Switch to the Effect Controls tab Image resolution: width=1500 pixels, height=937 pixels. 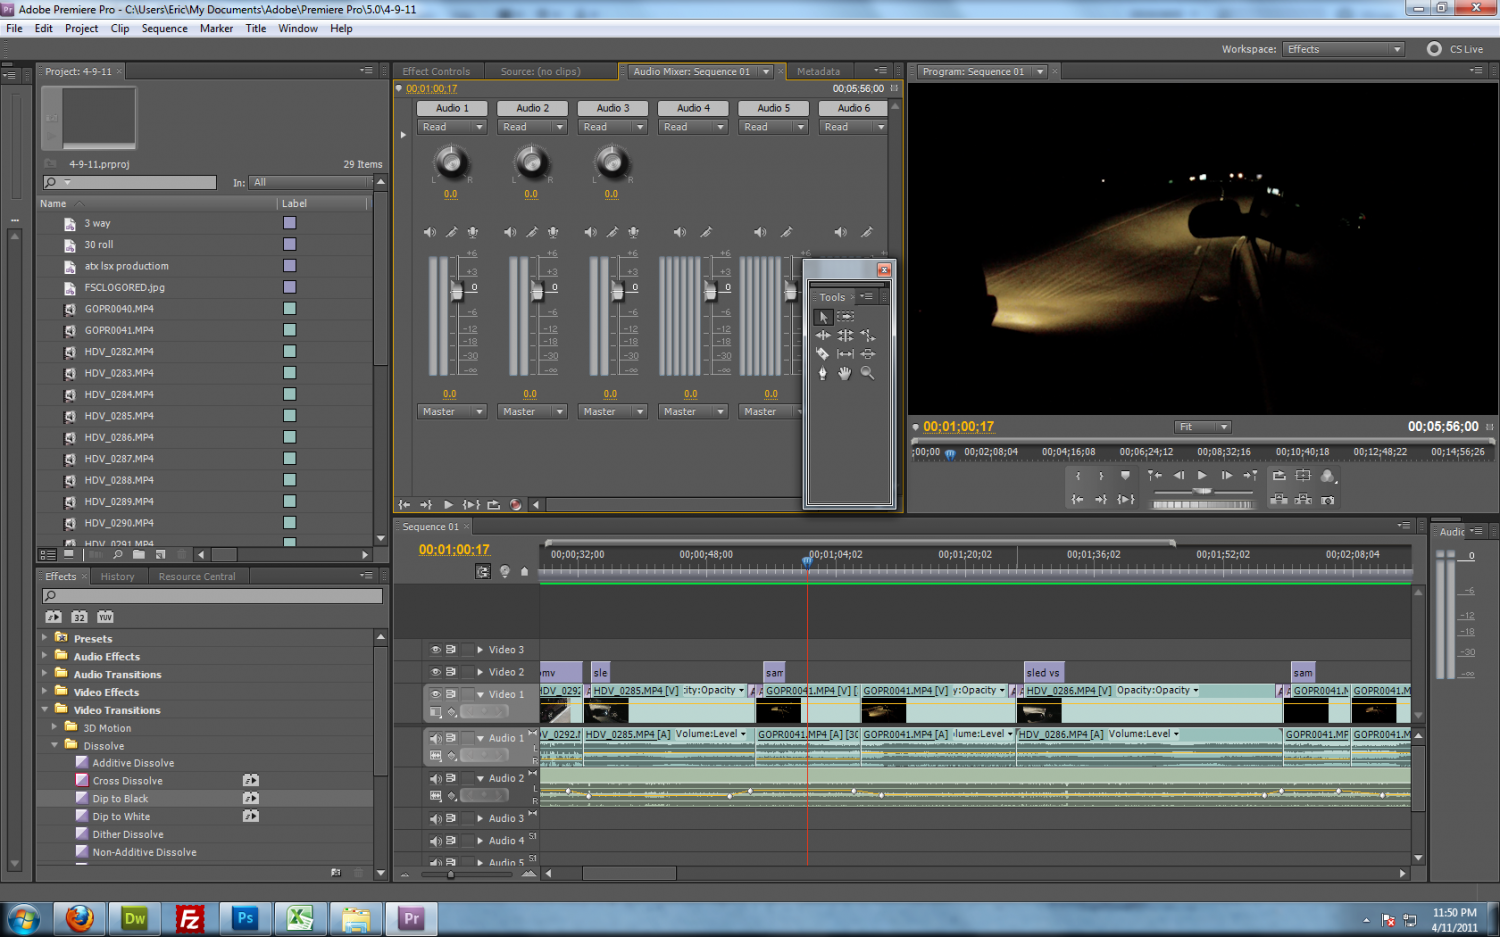coord(436,72)
